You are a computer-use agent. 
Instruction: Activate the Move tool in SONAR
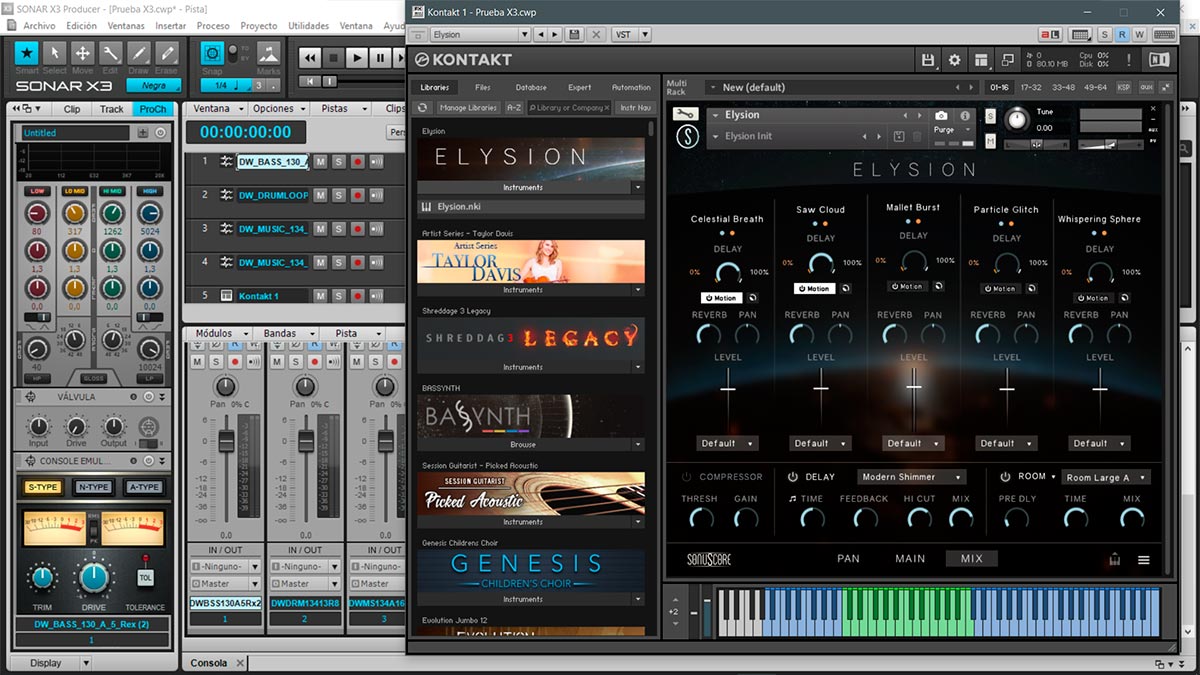[83, 54]
